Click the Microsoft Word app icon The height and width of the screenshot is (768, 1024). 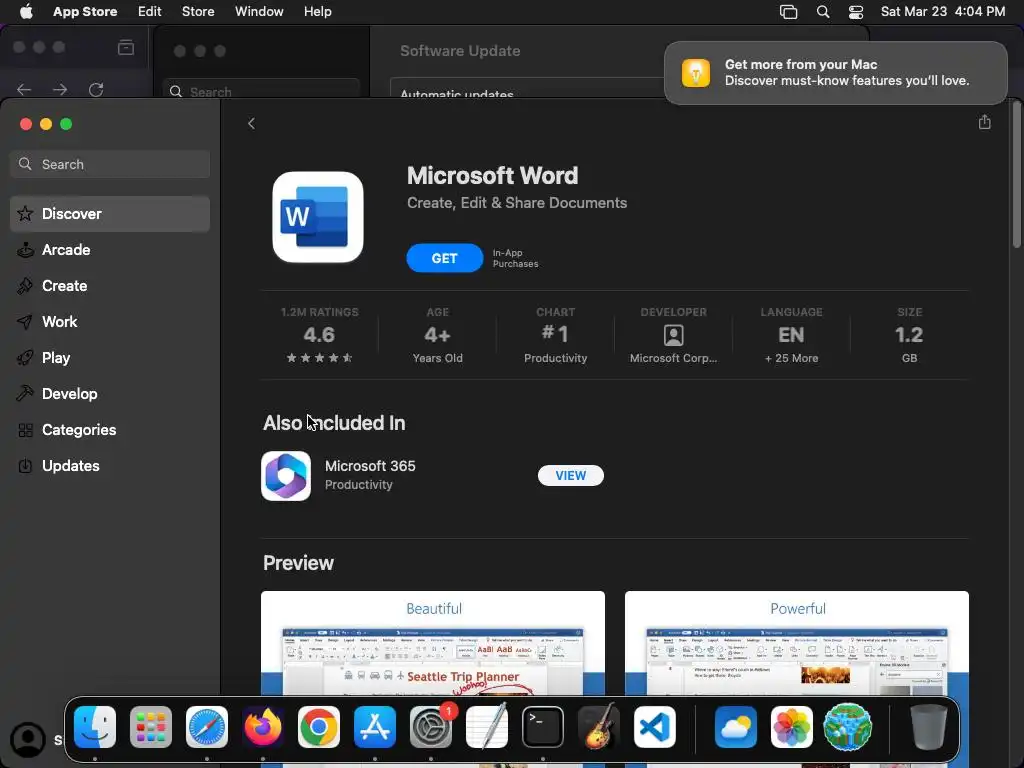pos(317,217)
